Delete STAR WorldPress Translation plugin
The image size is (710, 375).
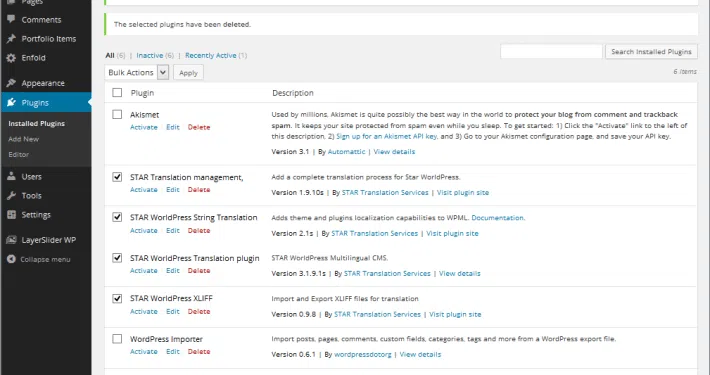pyautogui.click(x=199, y=270)
